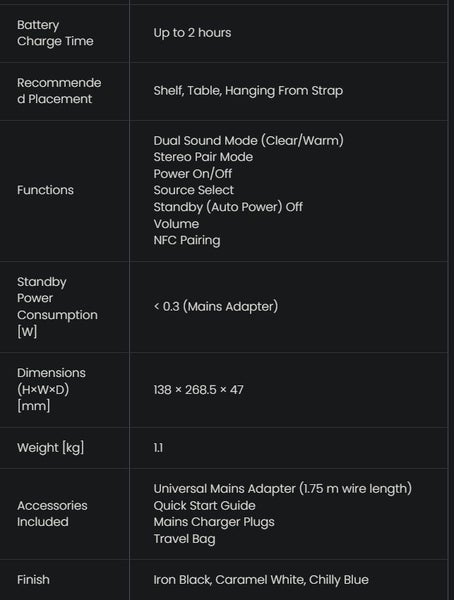Click the Recommended Placement label
This screenshot has width=454, height=600.
tap(59, 91)
